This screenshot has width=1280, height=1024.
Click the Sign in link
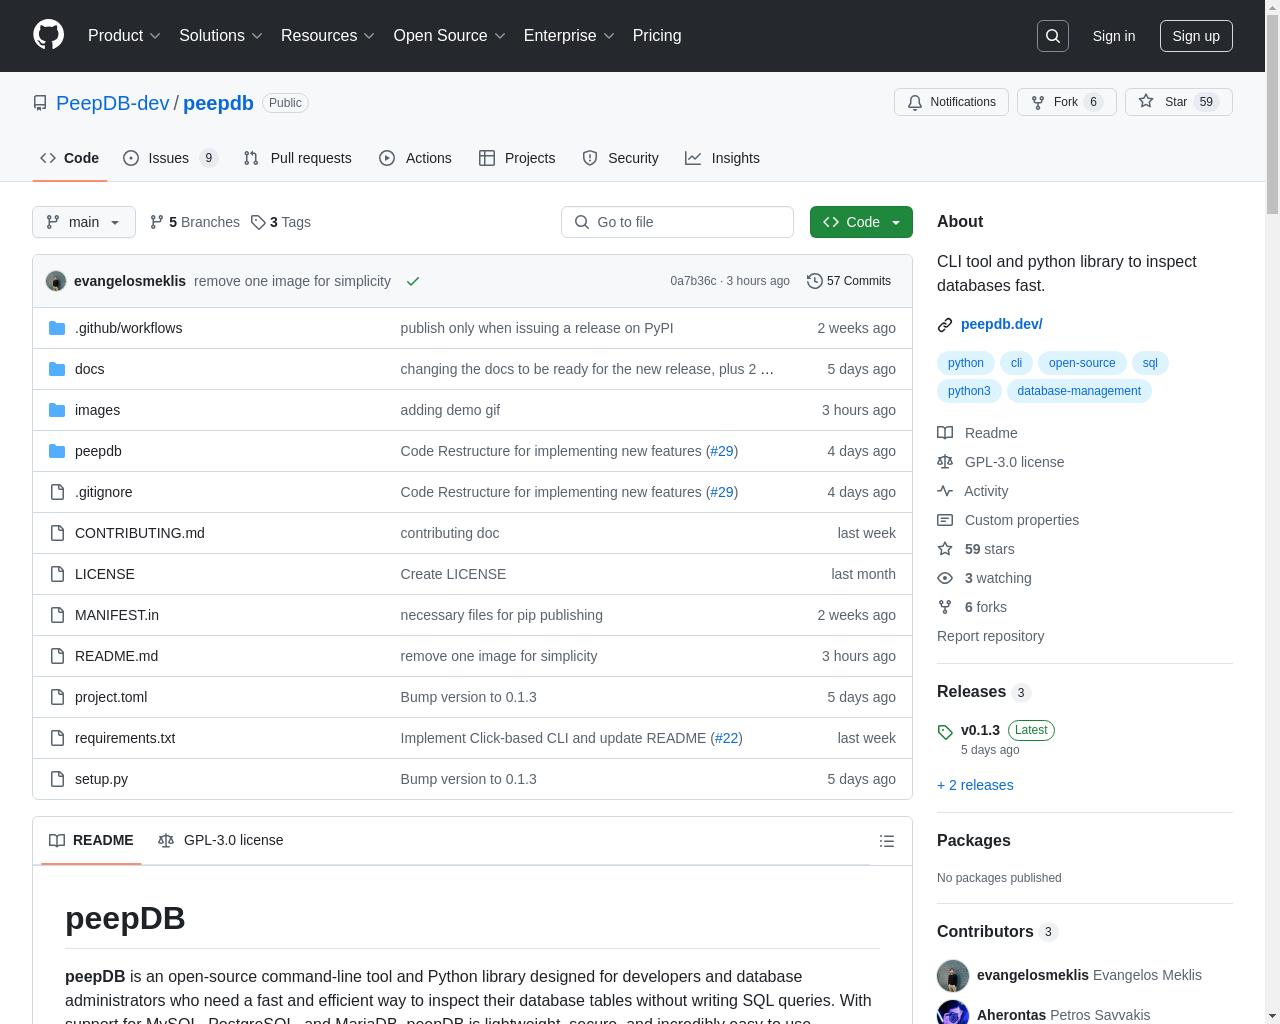click(x=1113, y=36)
